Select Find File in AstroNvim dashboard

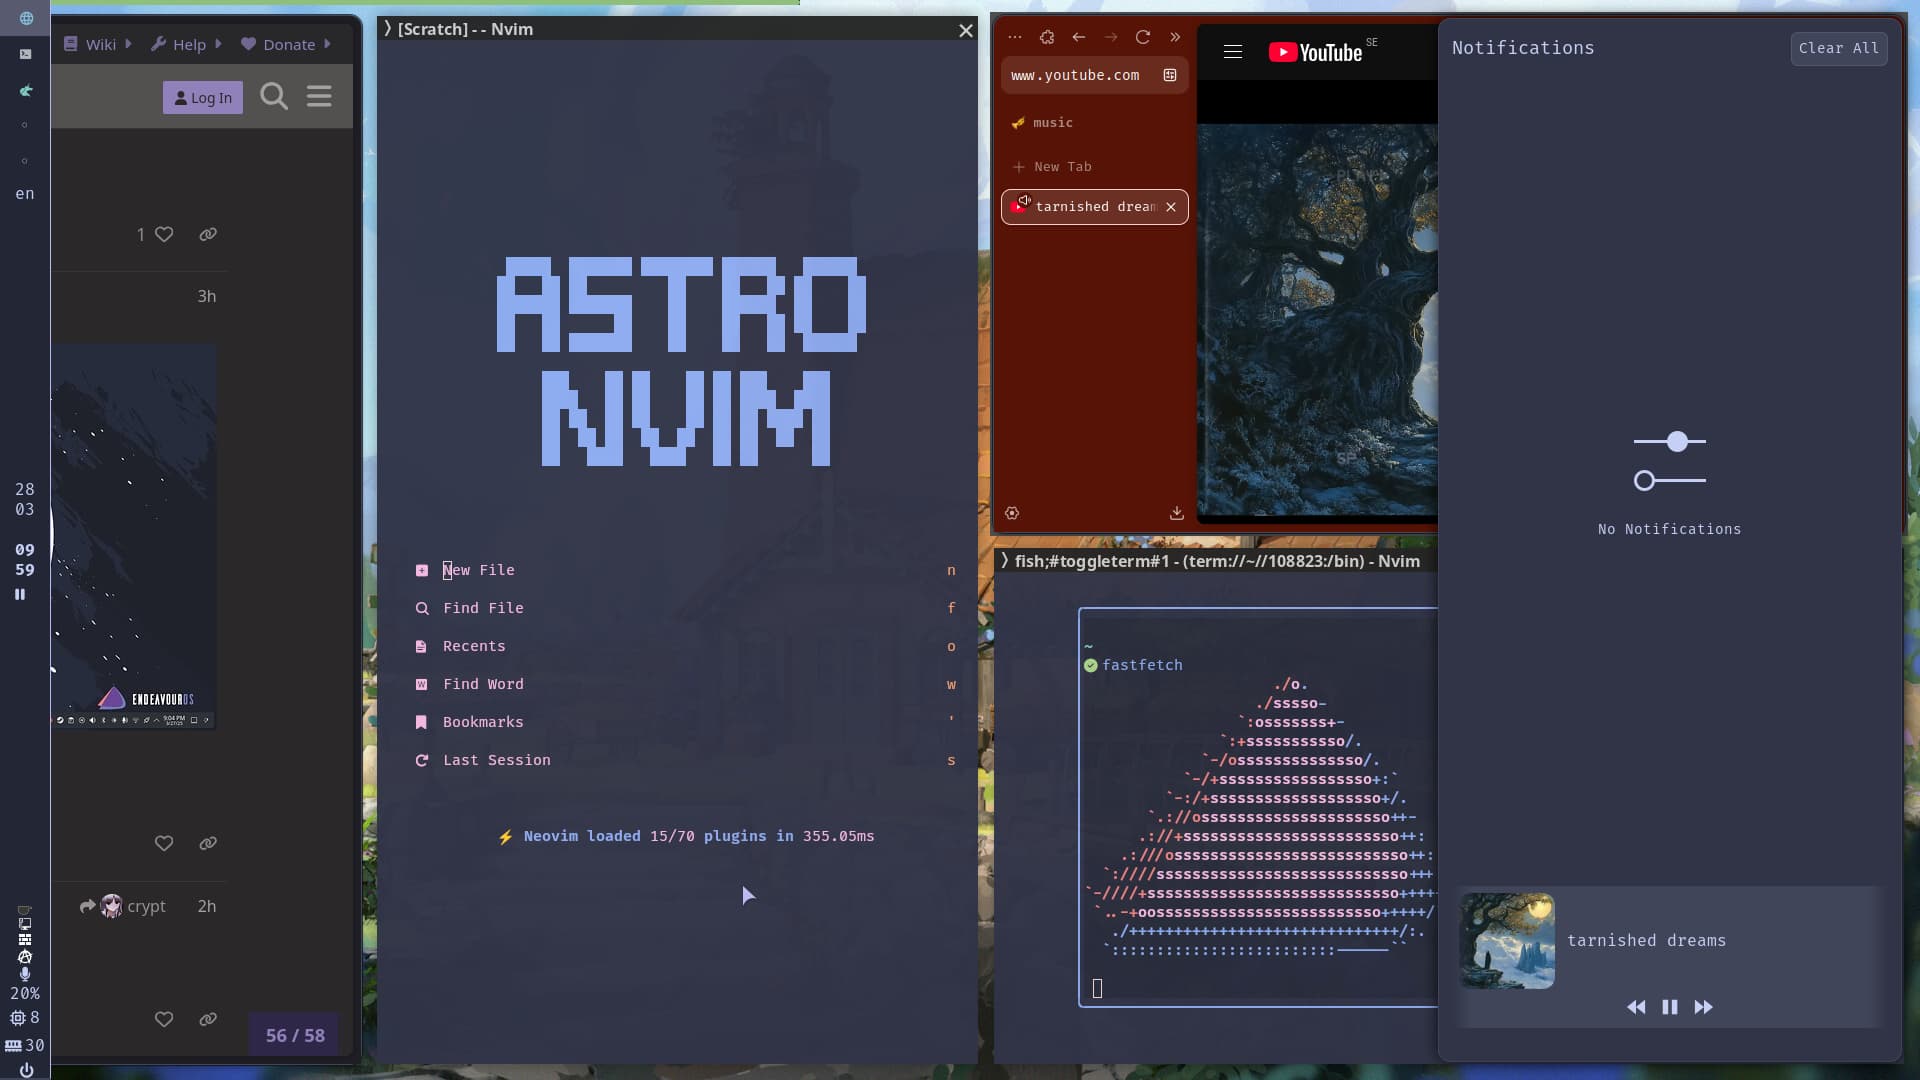tap(685, 608)
